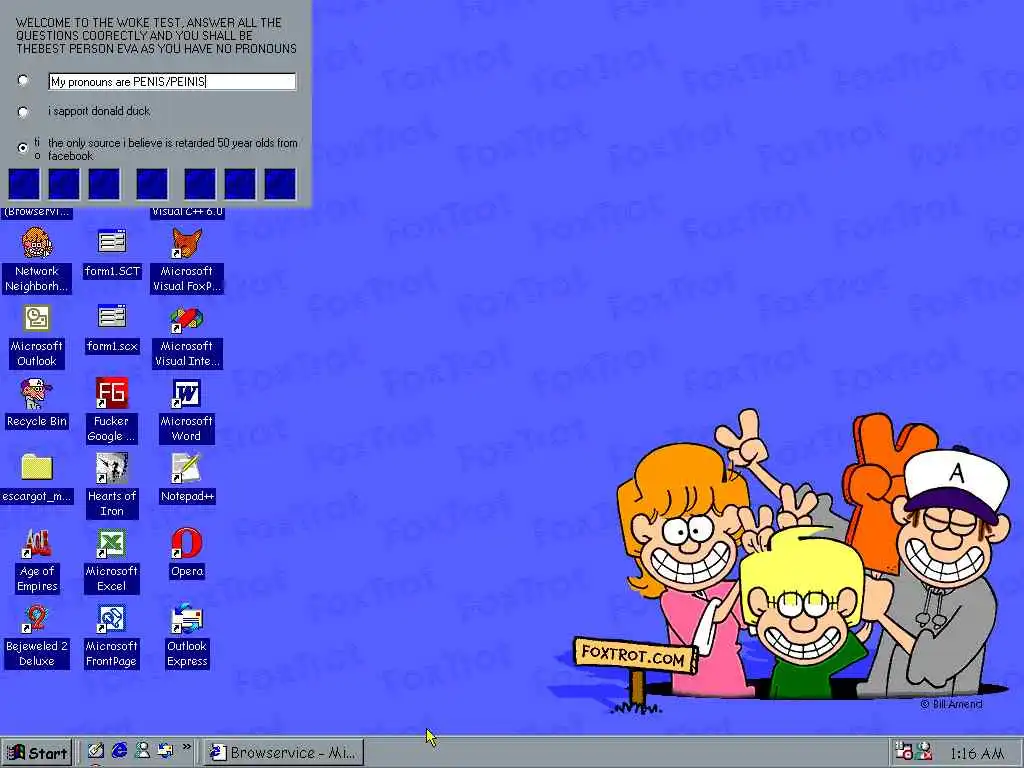Click the selected radio button about facebook source
Image resolution: width=1024 pixels, height=768 pixels.
(23, 148)
